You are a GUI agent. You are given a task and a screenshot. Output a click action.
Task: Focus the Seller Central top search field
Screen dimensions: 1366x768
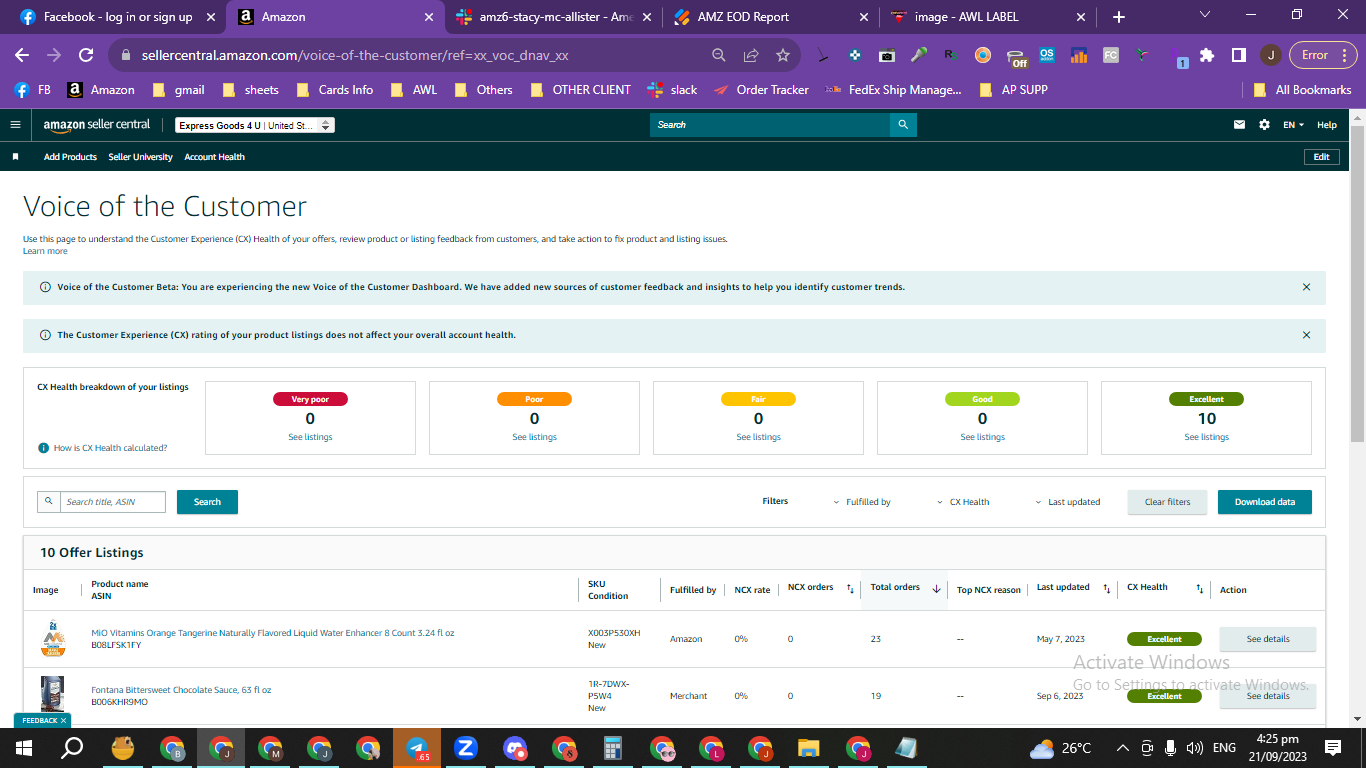(770, 125)
